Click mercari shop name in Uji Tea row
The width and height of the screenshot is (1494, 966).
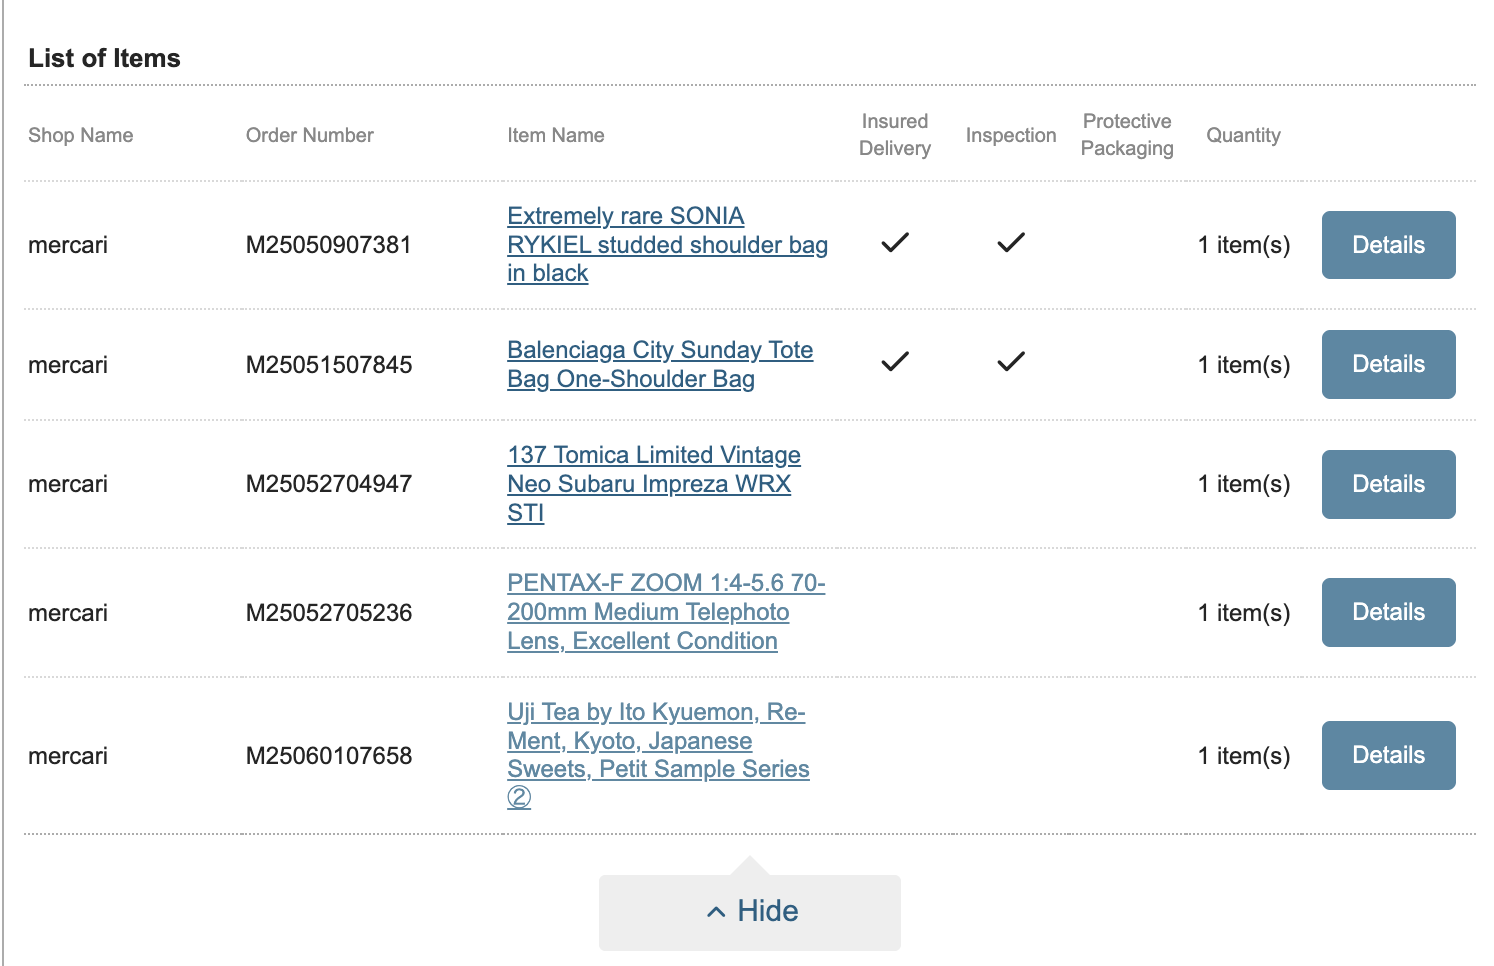point(68,756)
